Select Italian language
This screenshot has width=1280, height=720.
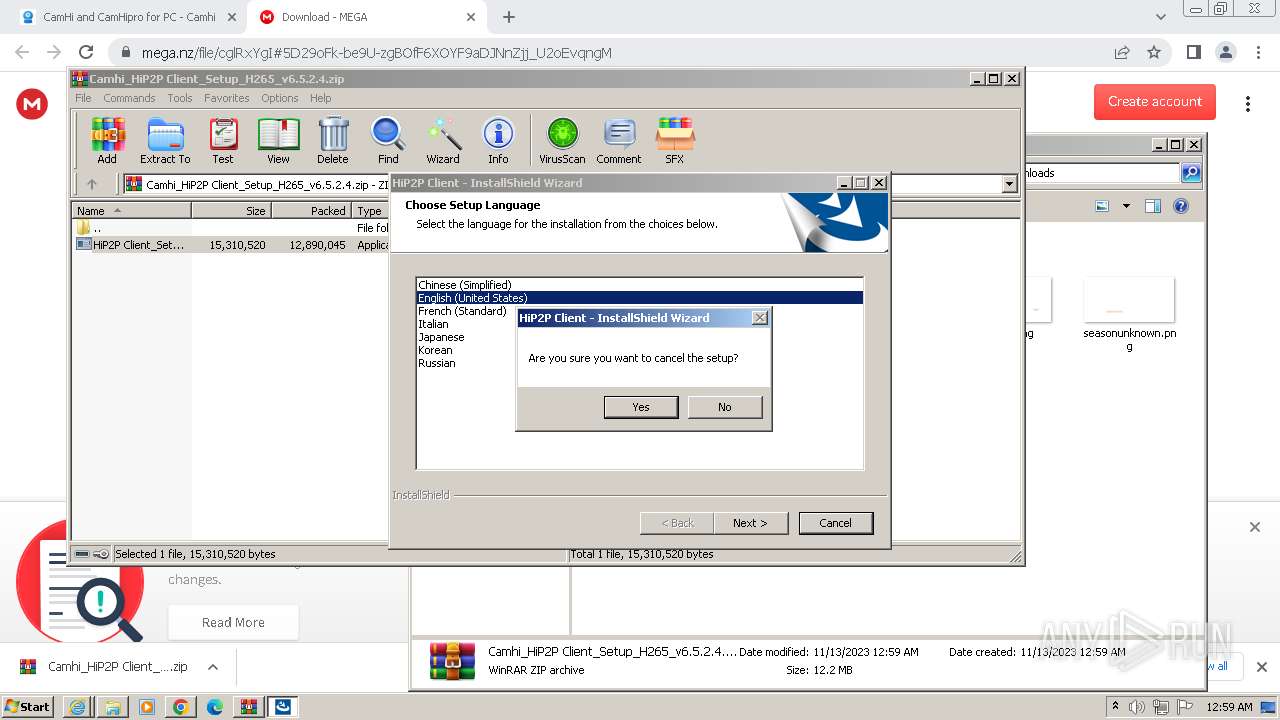(x=640, y=324)
